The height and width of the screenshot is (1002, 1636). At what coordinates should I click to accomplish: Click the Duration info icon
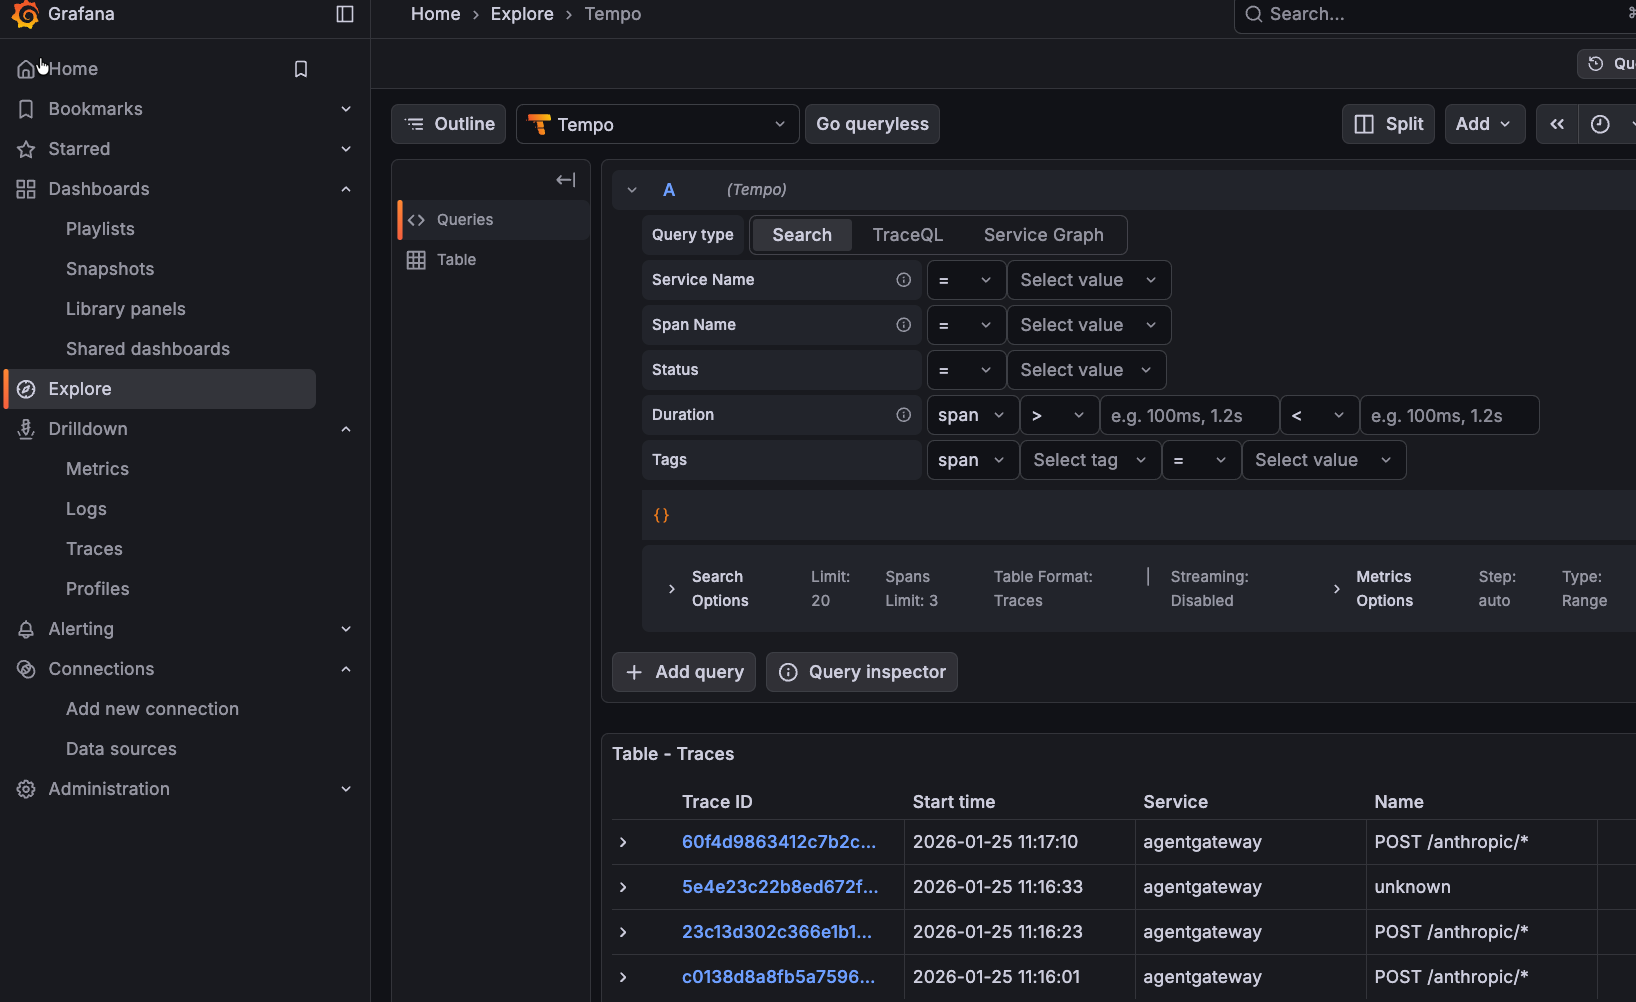903,415
